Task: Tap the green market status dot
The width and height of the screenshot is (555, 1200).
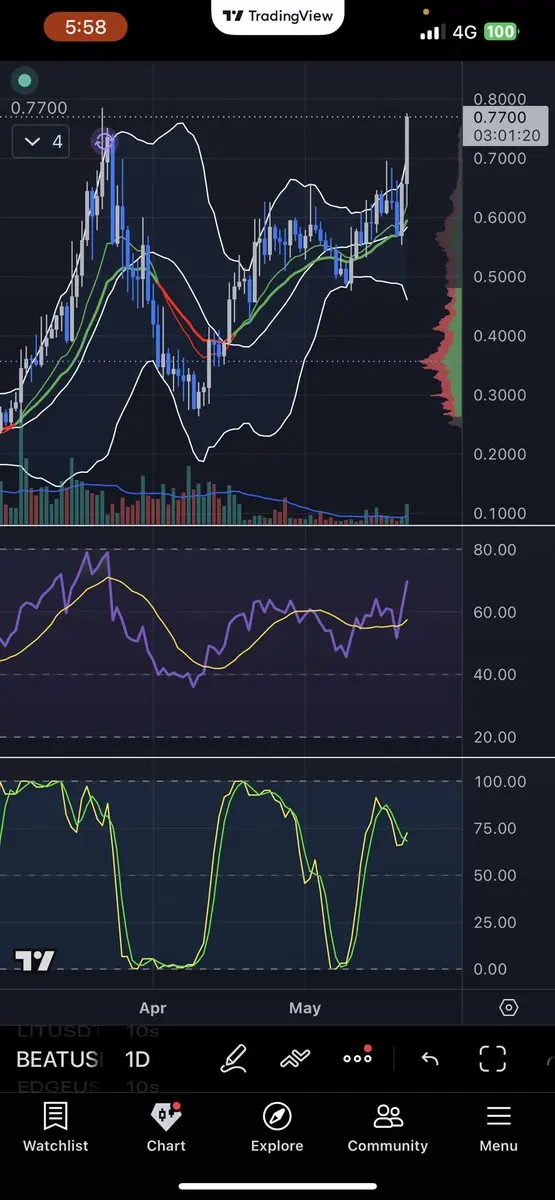Action: point(24,80)
